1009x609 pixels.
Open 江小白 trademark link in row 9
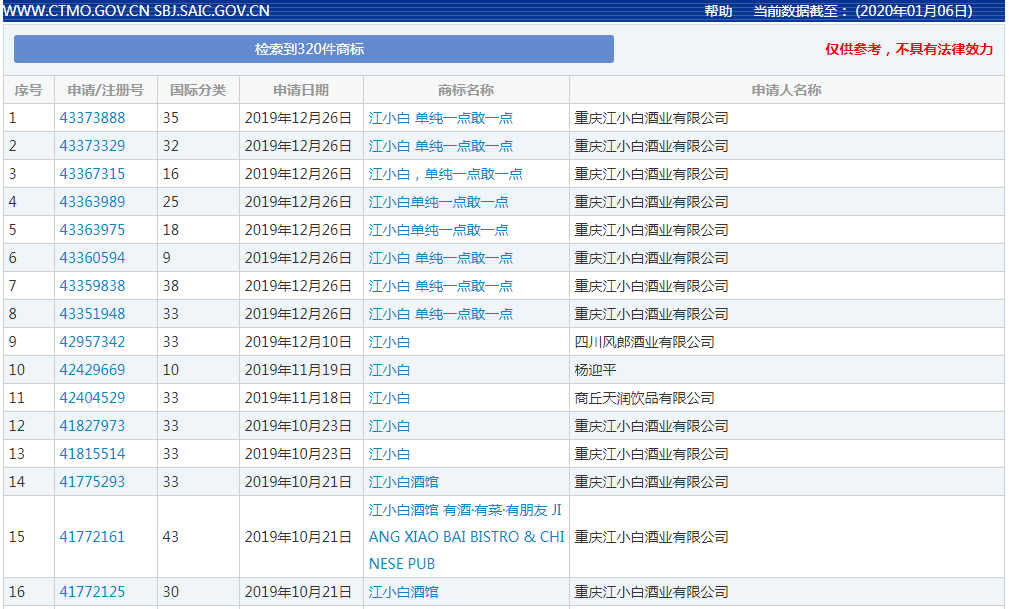[389, 342]
